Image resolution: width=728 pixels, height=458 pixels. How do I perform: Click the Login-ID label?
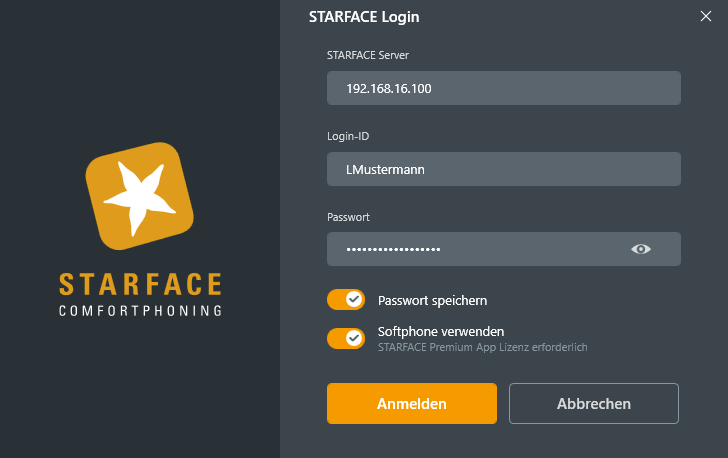point(348,137)
